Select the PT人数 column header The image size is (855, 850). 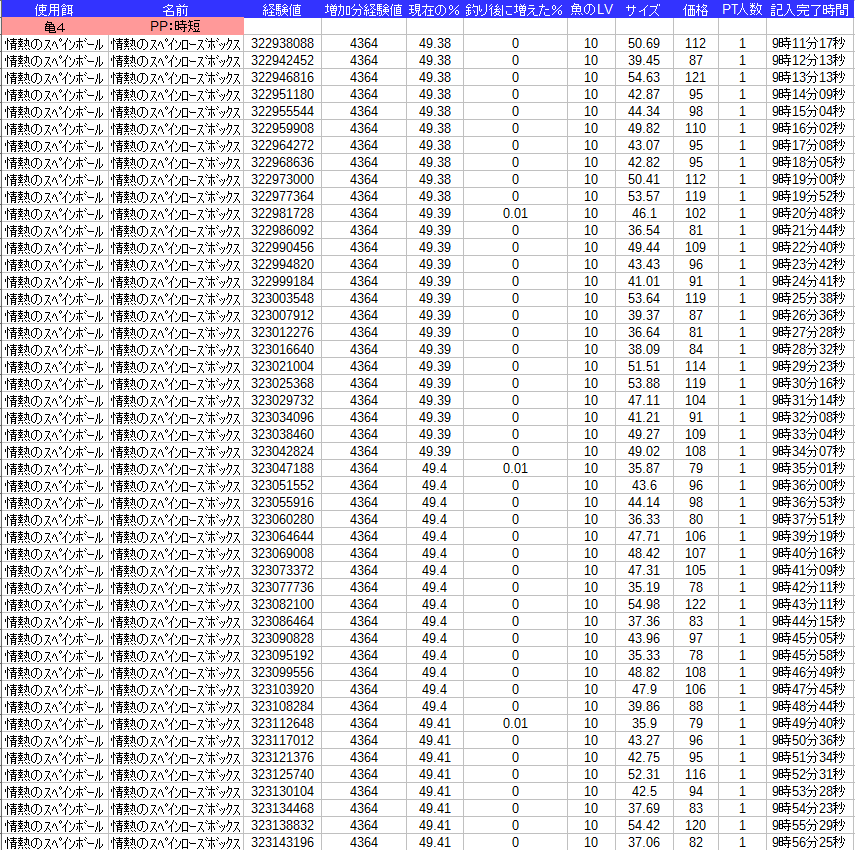tap(742, 9)
